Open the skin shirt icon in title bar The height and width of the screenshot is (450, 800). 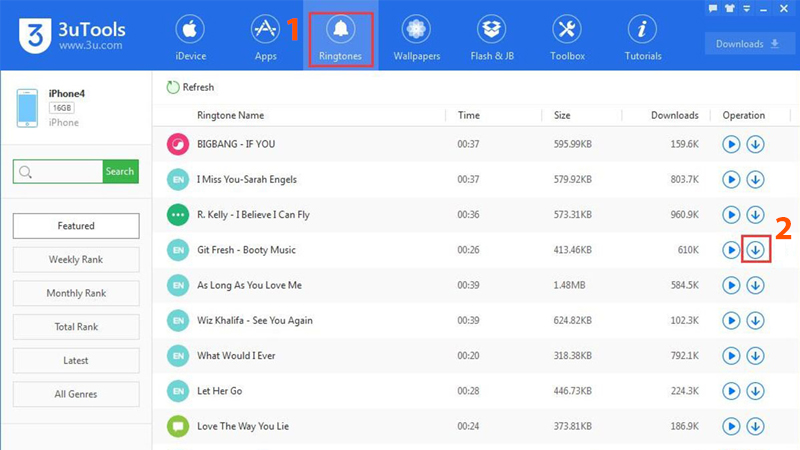pyautogui.click(x=730, y=8)
